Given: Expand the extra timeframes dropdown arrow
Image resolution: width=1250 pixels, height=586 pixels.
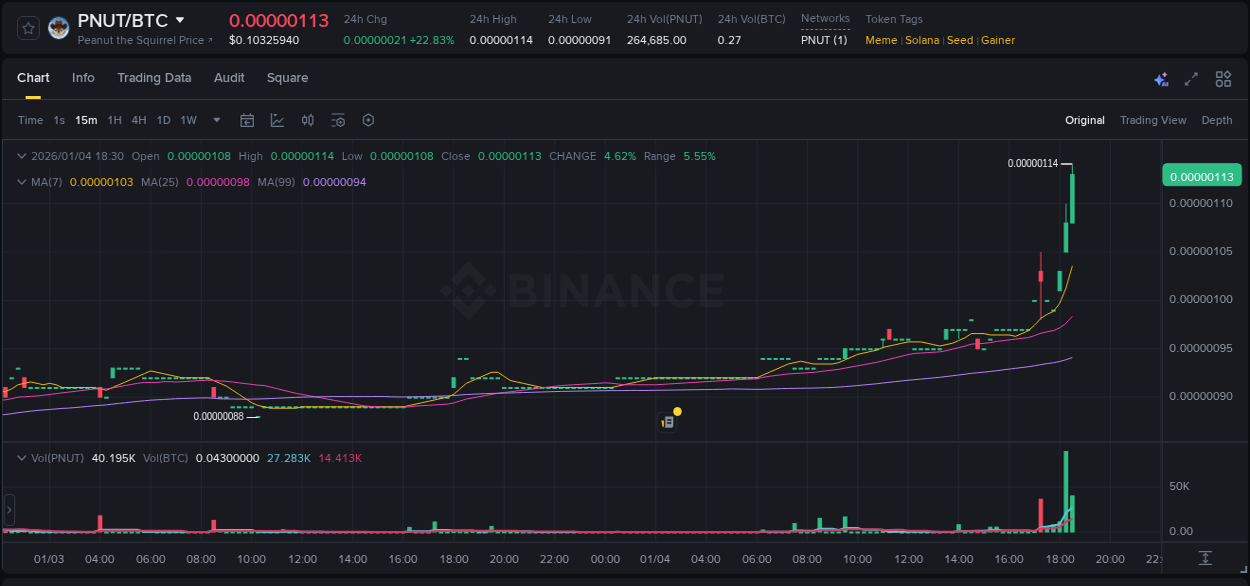Looking at the screenshot, I should 216,120.
